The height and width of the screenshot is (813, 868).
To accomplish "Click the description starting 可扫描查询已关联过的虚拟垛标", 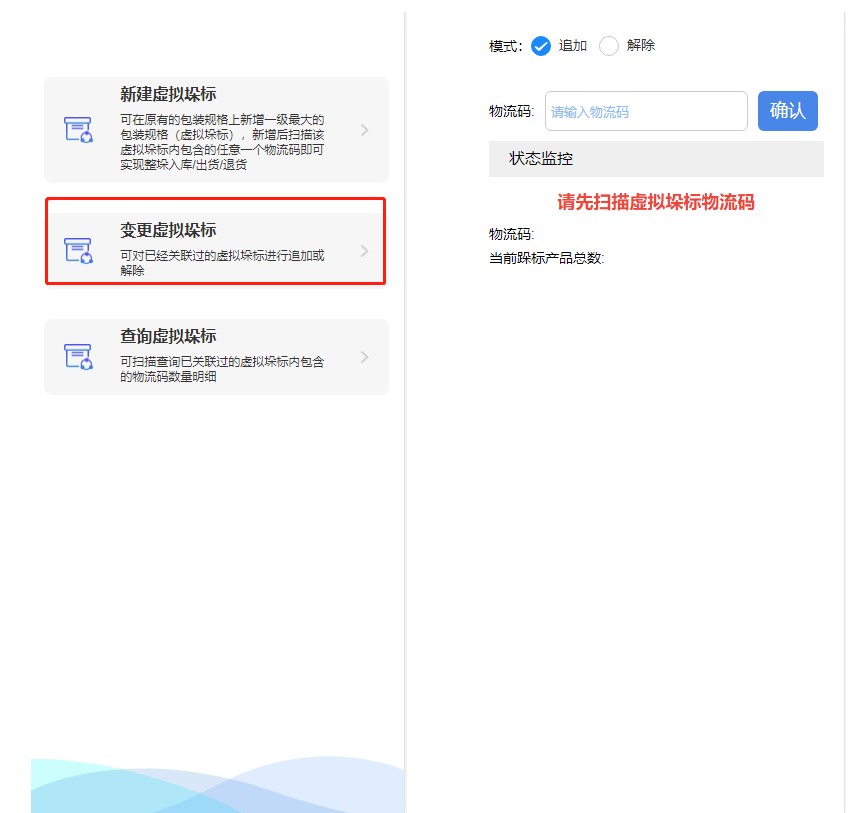I will point(222,369).
